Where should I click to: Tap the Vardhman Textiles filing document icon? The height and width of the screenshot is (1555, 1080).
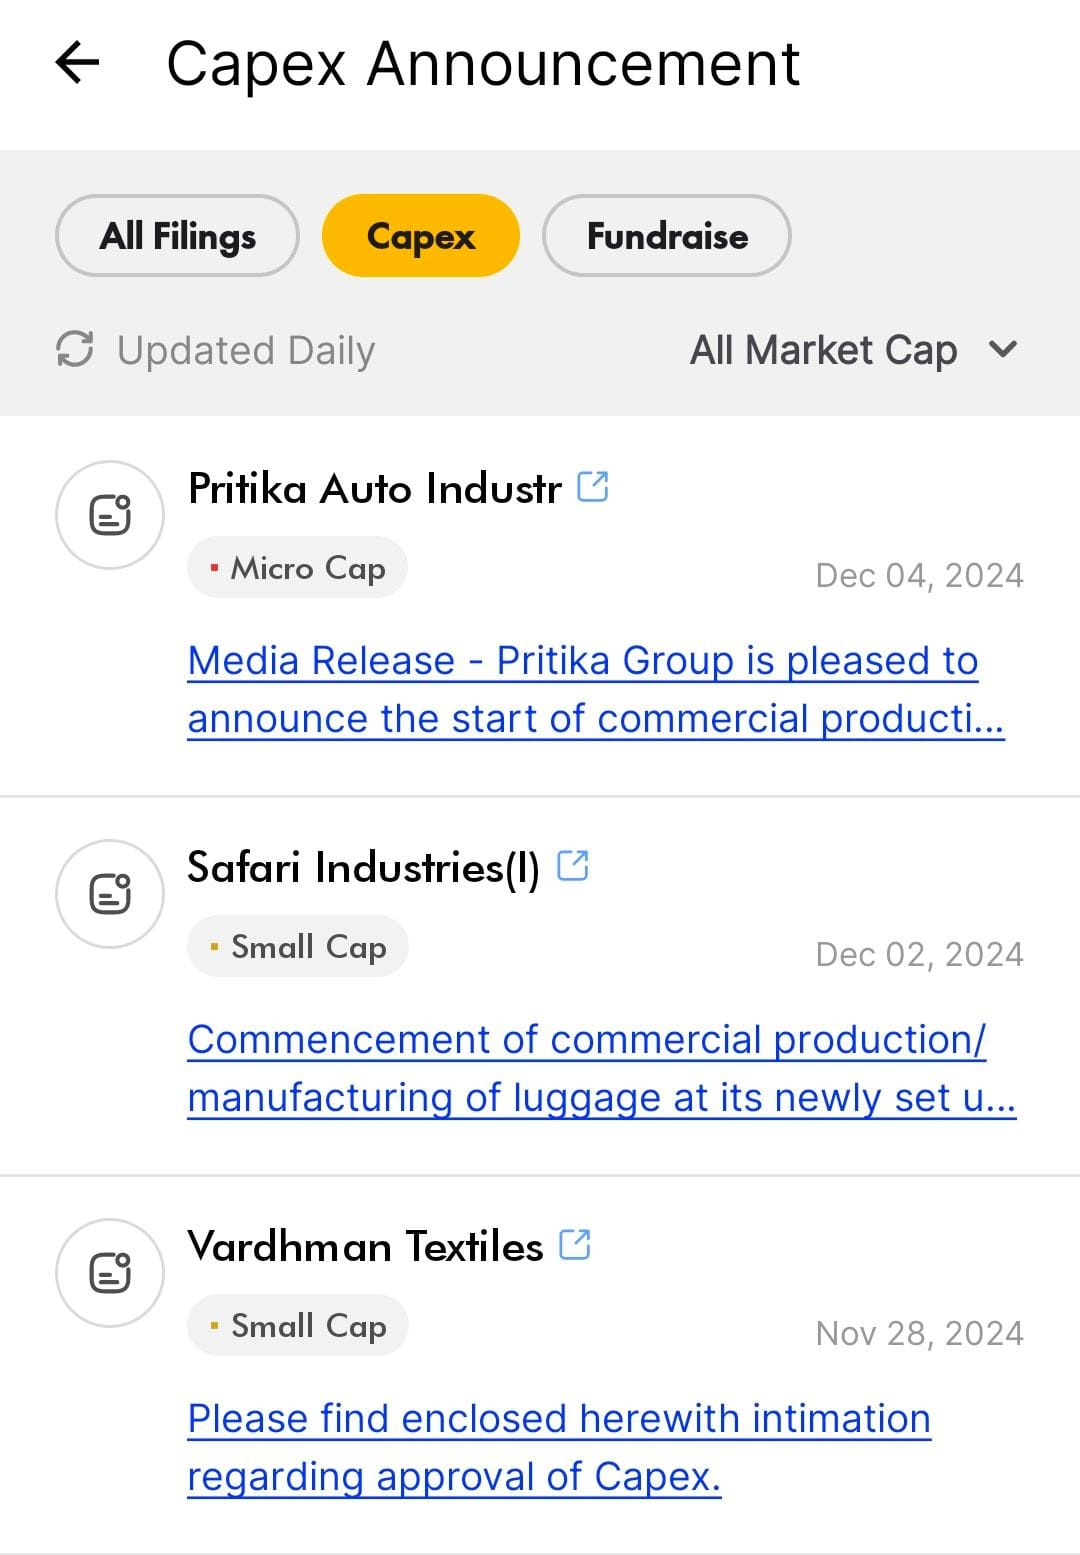pyautogui.click(x=110, y=1273)
